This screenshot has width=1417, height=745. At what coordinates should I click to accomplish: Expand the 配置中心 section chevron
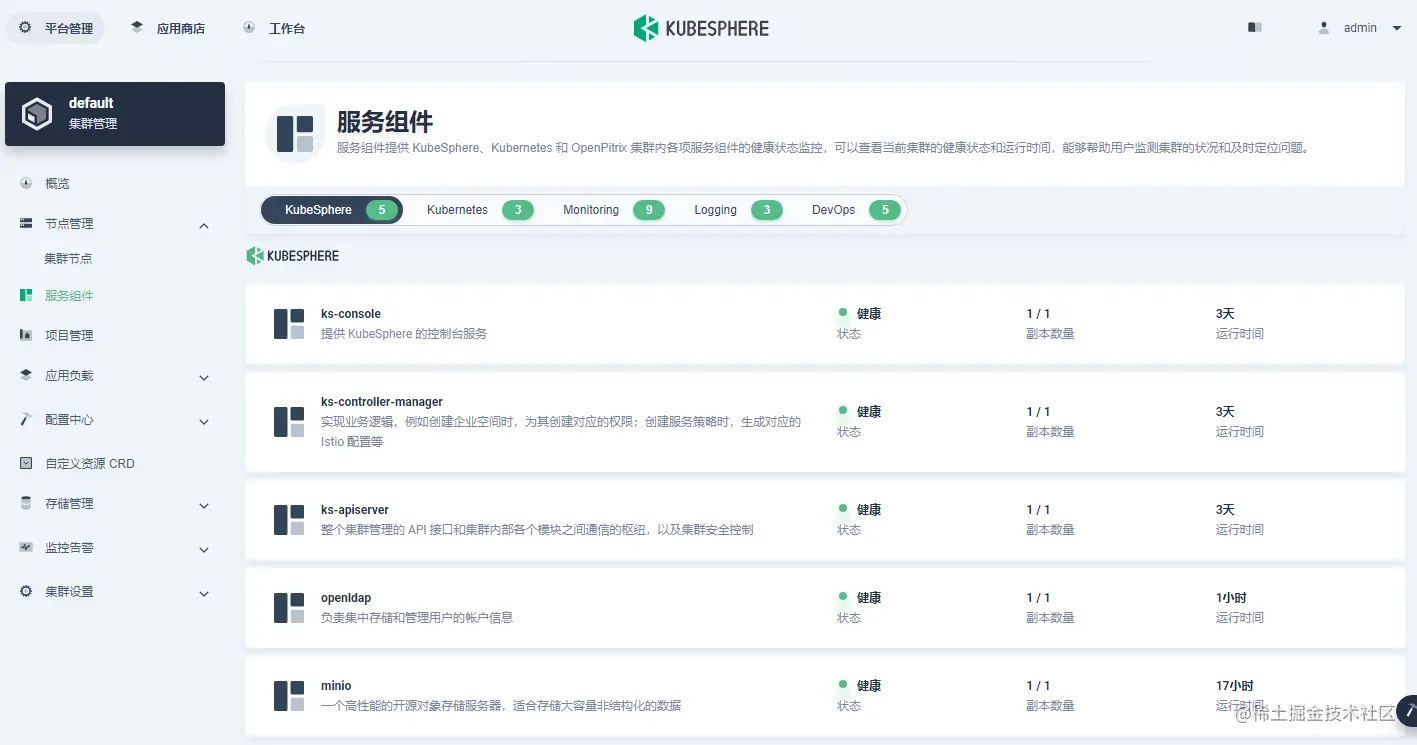[204, 422]
